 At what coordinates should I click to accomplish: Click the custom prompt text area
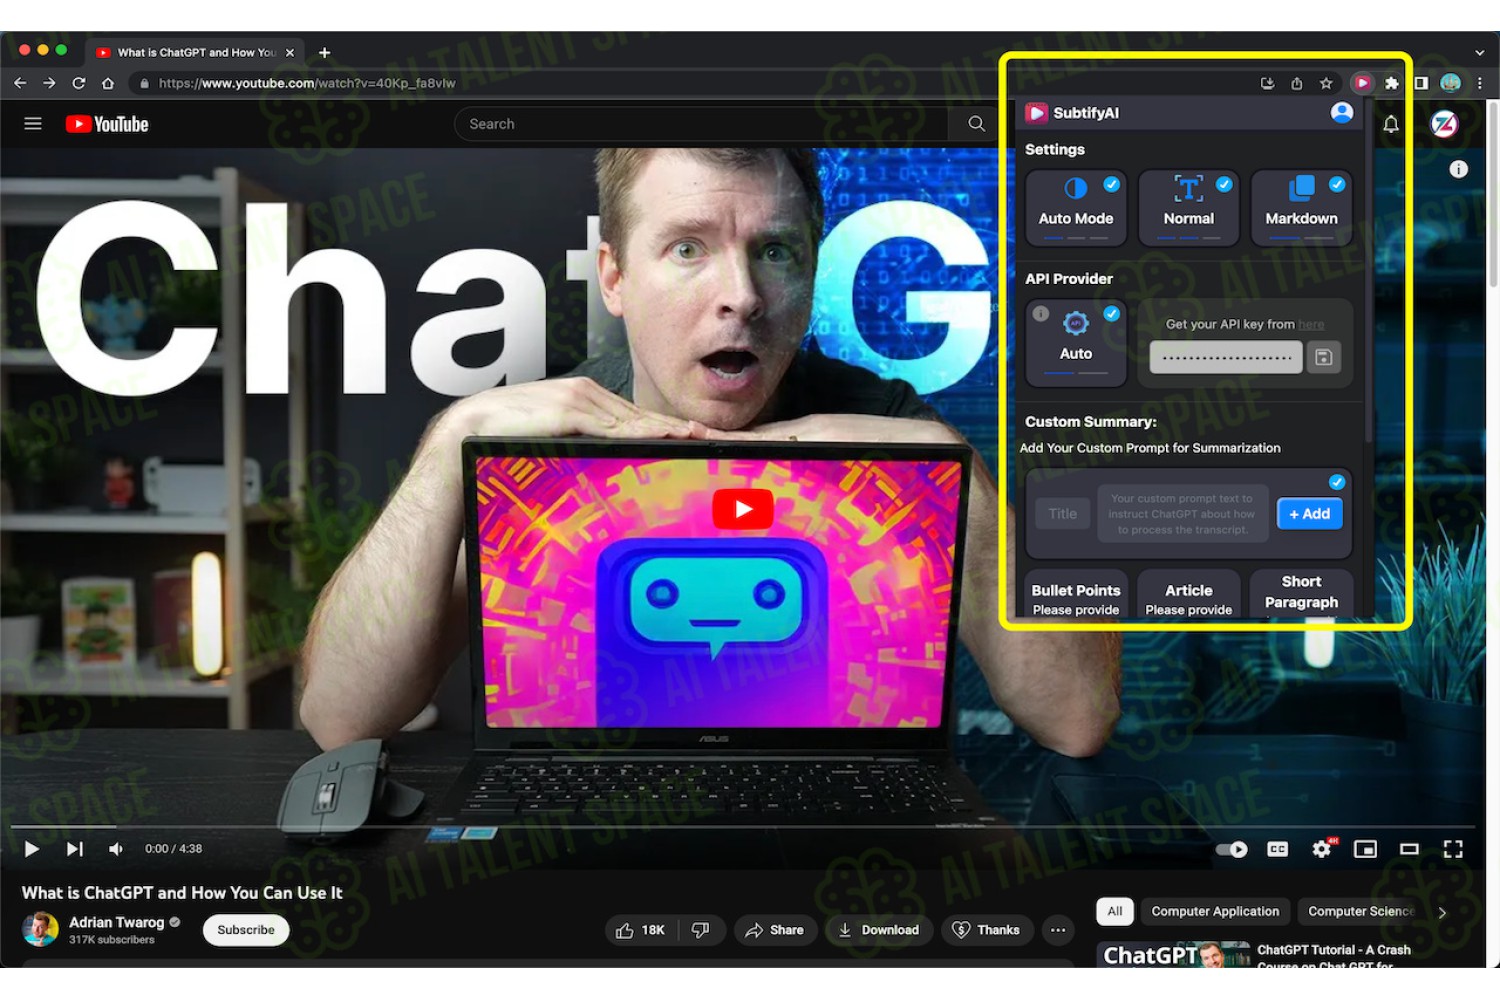1183,514
